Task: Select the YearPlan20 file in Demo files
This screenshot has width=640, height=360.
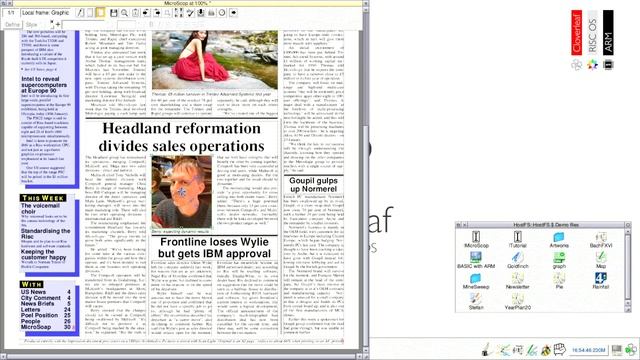Action: pyautogui.click(x=518, y=302)
